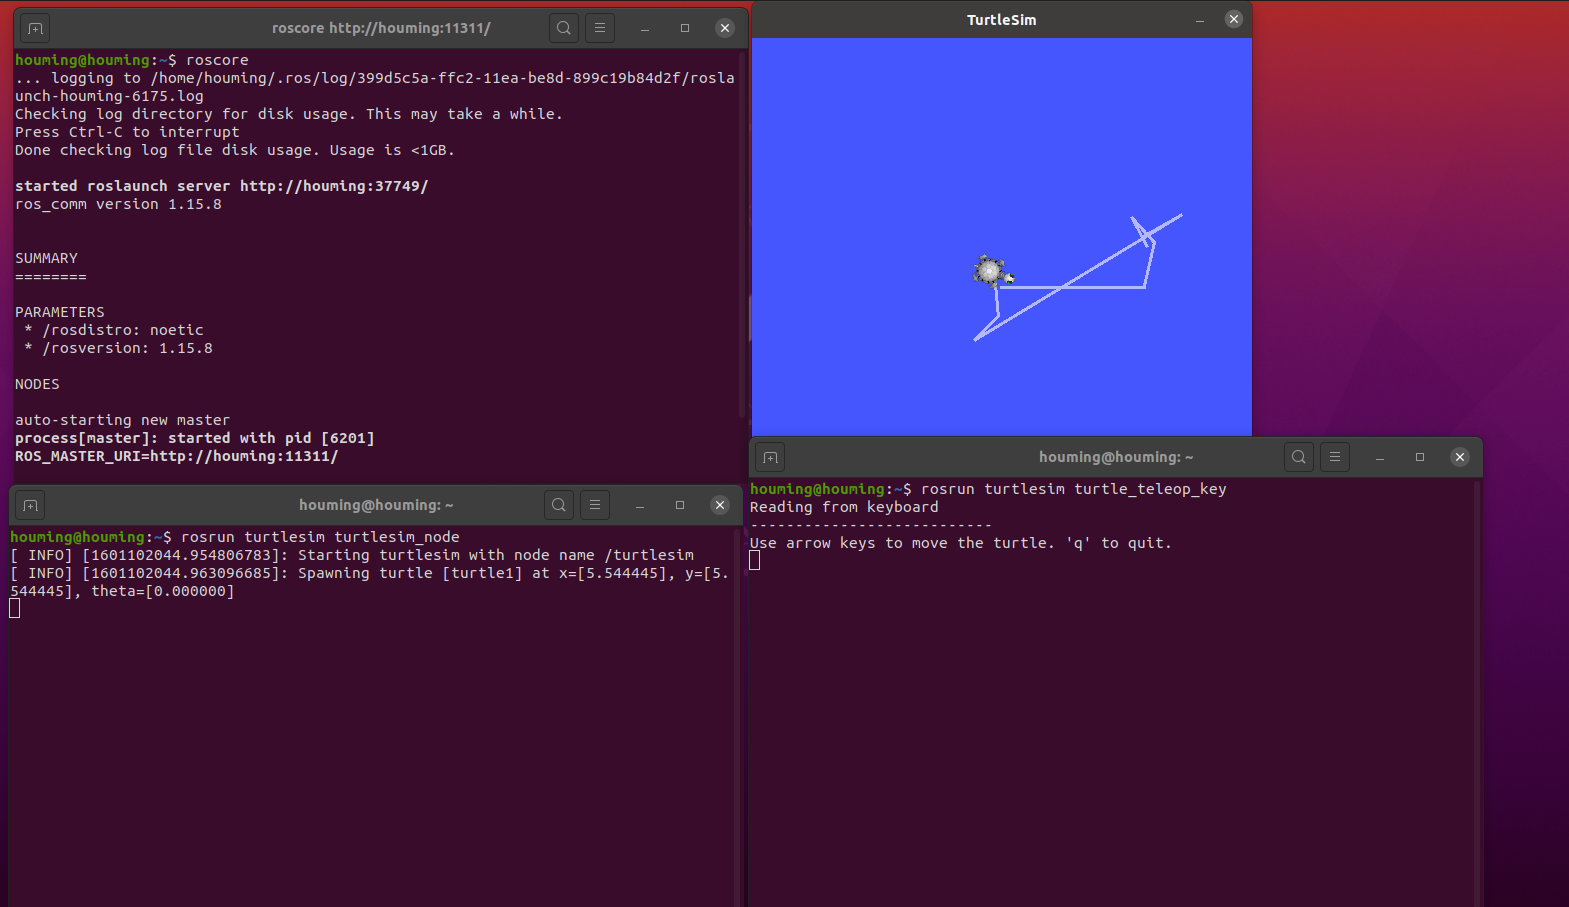The height and width of the screenshot is (907, 1569).
Task: Click search icon in roscore terminal
Action: pos(564,28)
